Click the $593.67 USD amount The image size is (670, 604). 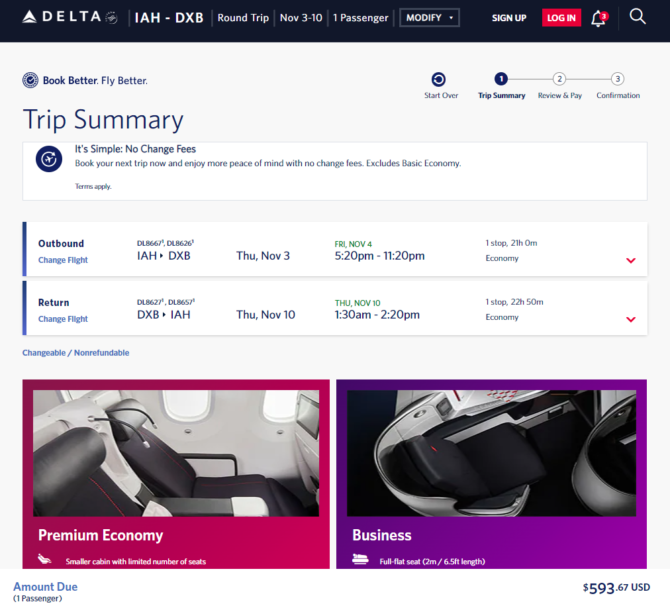pos(616,588)
